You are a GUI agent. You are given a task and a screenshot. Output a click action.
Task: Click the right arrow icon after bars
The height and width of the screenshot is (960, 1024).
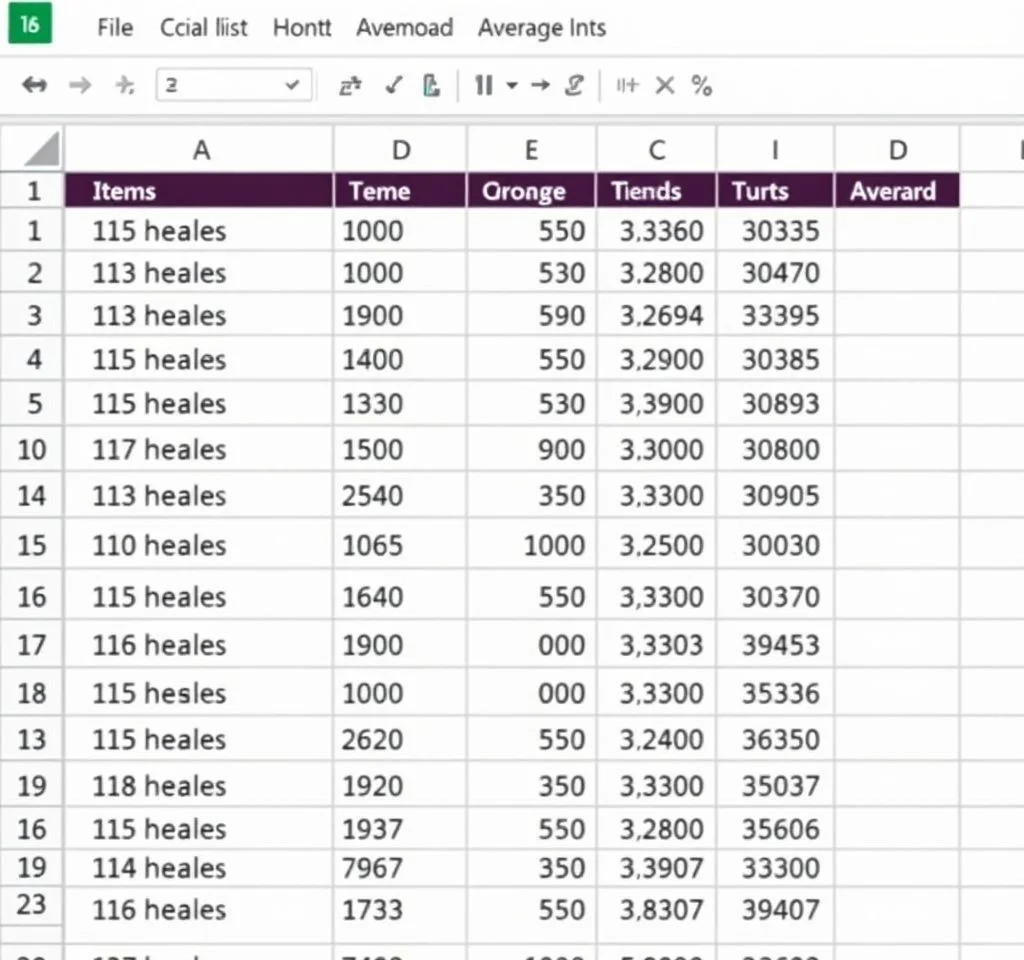(x=539, y=85)
